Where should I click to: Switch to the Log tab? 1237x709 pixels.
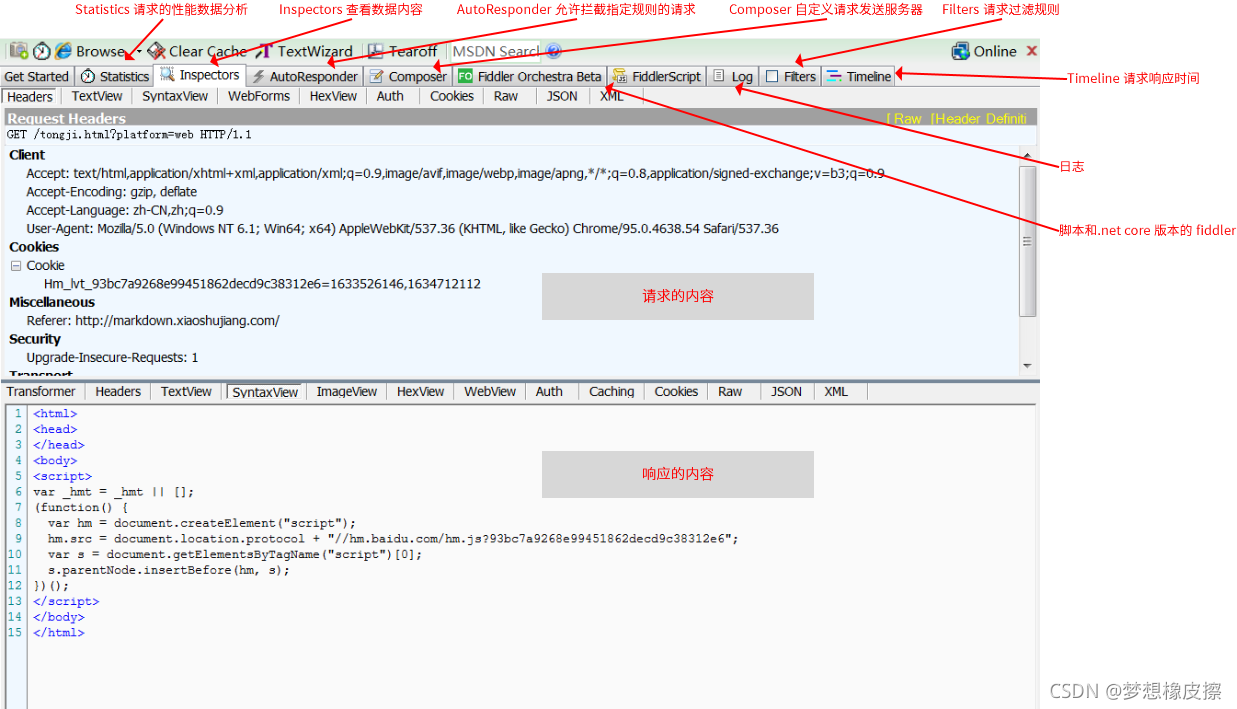[x=733, y=76]
